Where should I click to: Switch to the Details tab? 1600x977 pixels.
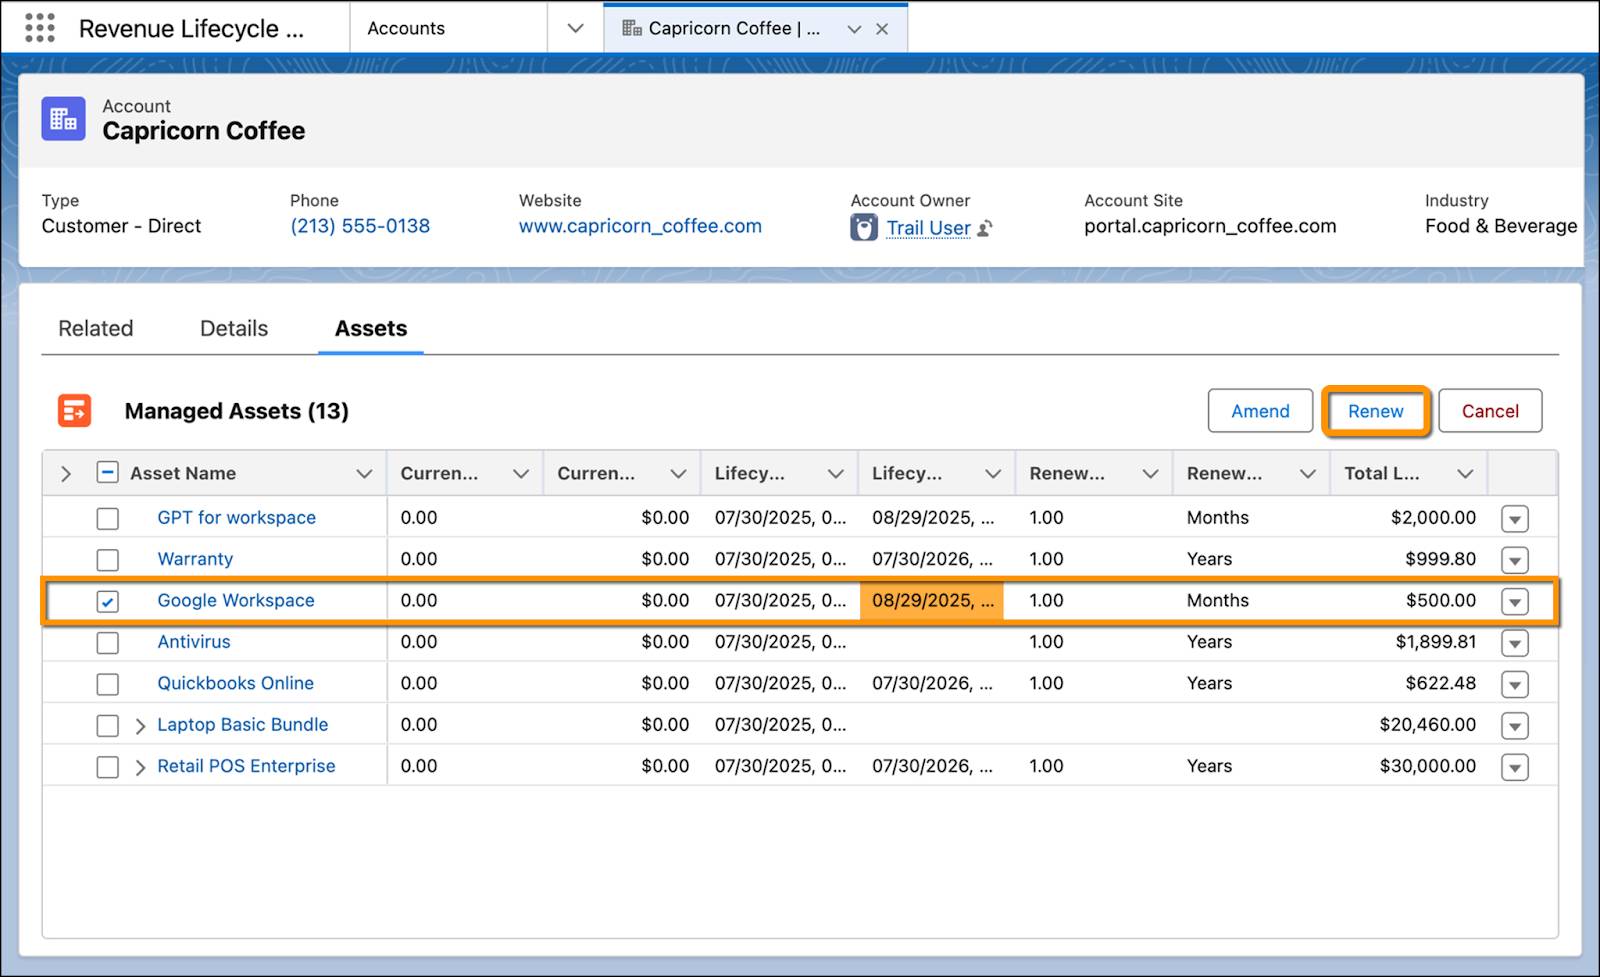coord(234,328)
